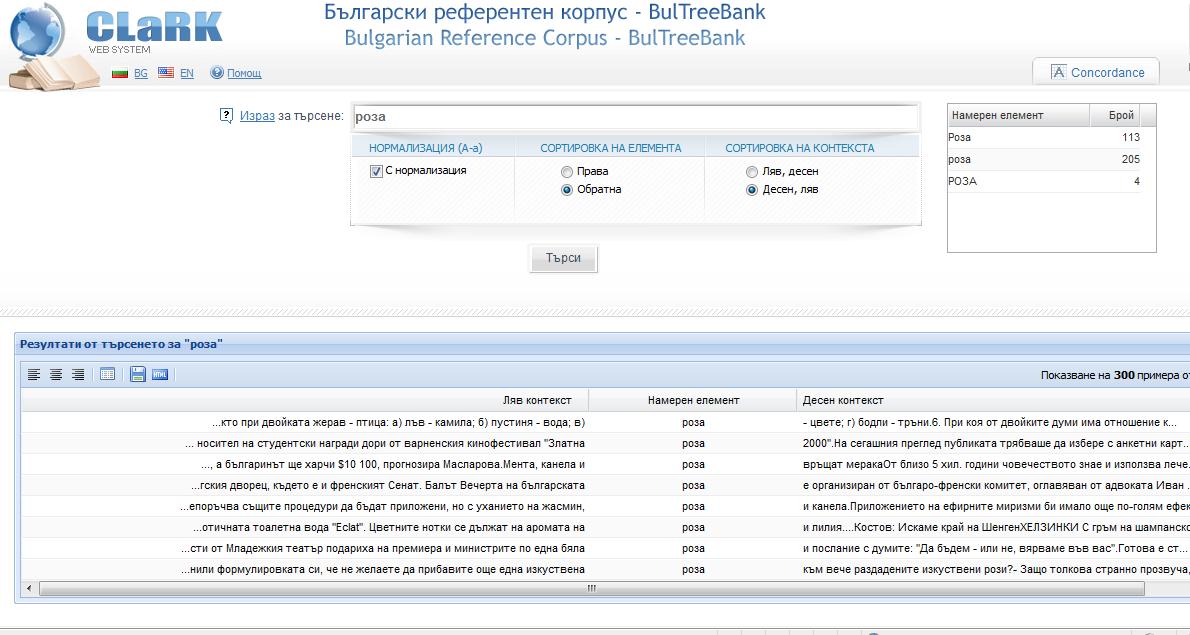
Task: Open the Израз expression link
Action: (257, 116)
